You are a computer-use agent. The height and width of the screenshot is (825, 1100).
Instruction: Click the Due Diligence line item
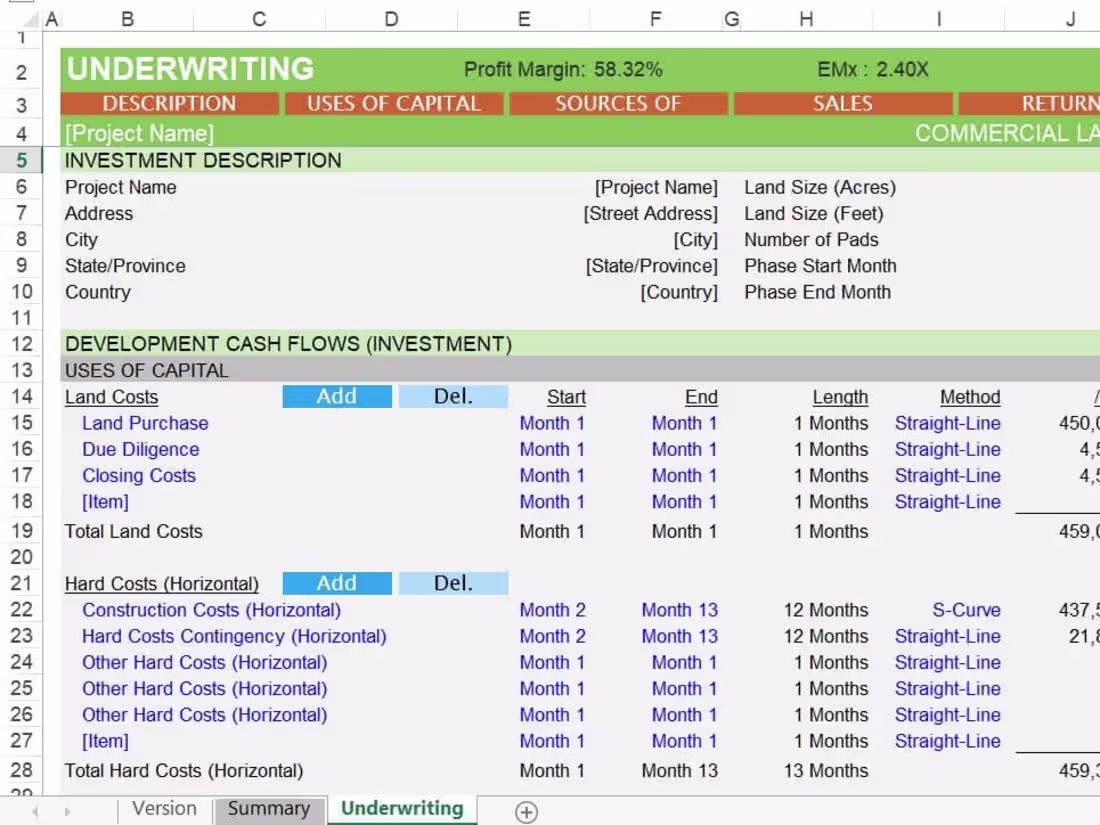(140, 449)
